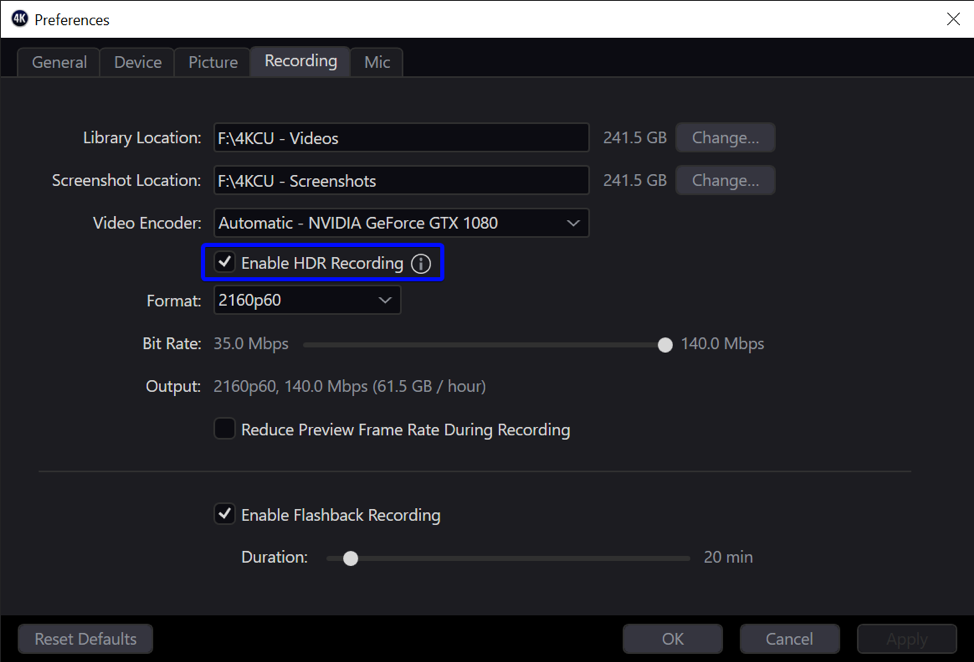Image resolution: width=974 pixels, height=662 pixels.
Task: Click the Output summary text
Action: coord(350,386)
